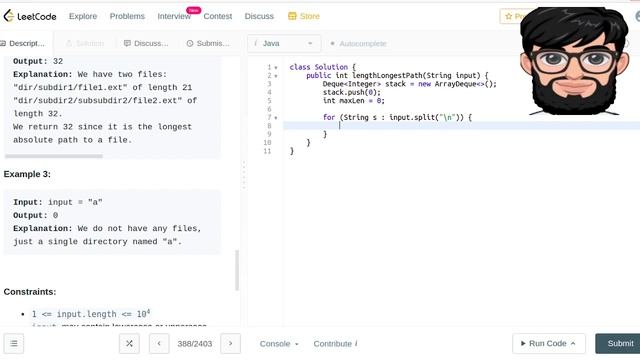
Task: Go to the previous problem
Action: 159,344
